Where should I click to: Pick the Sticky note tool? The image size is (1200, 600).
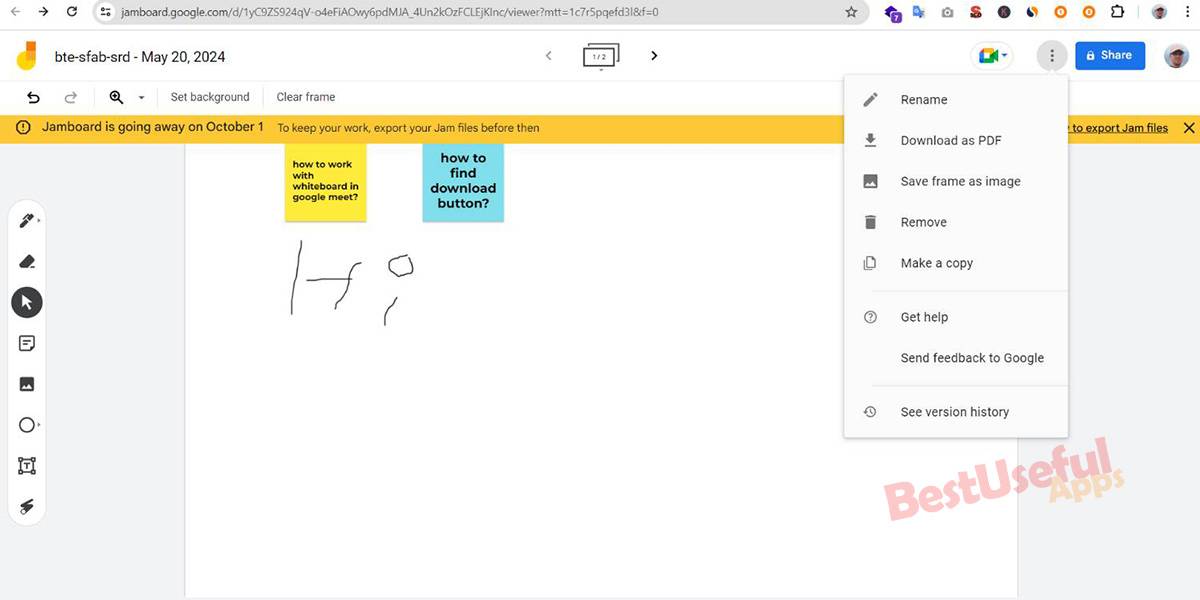click(x=27, y=342)
